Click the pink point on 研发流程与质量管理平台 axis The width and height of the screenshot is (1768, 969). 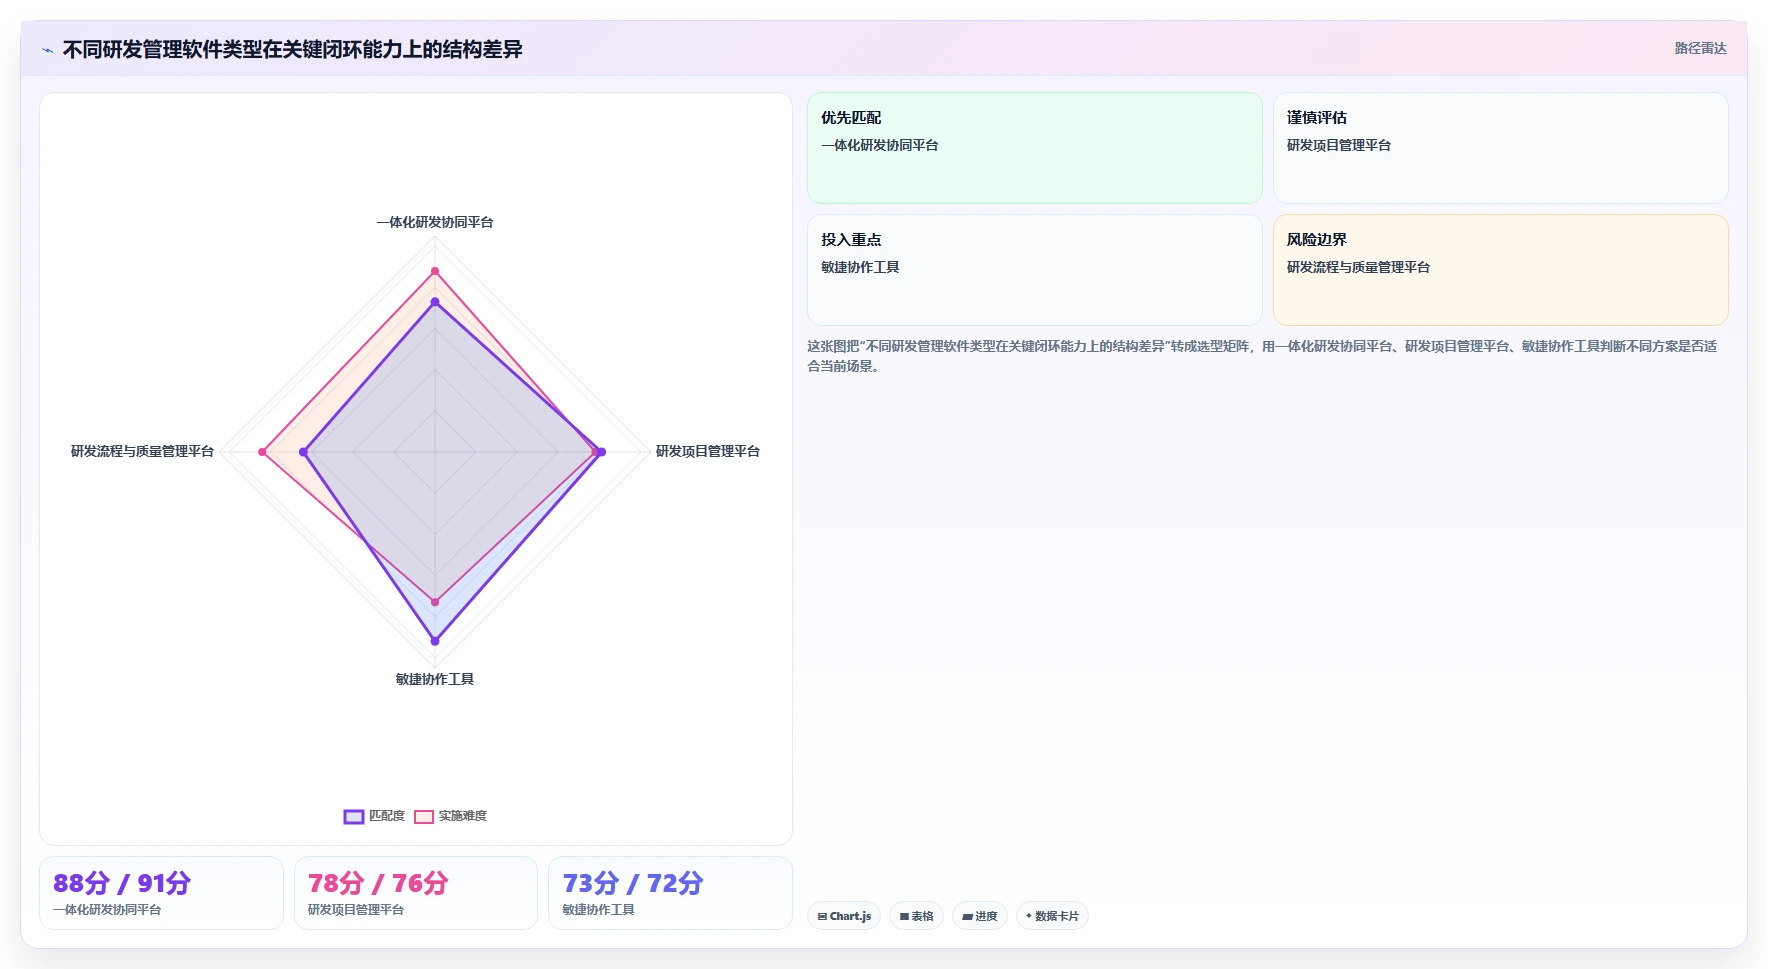pyautogui.click(x=263, y=452)
